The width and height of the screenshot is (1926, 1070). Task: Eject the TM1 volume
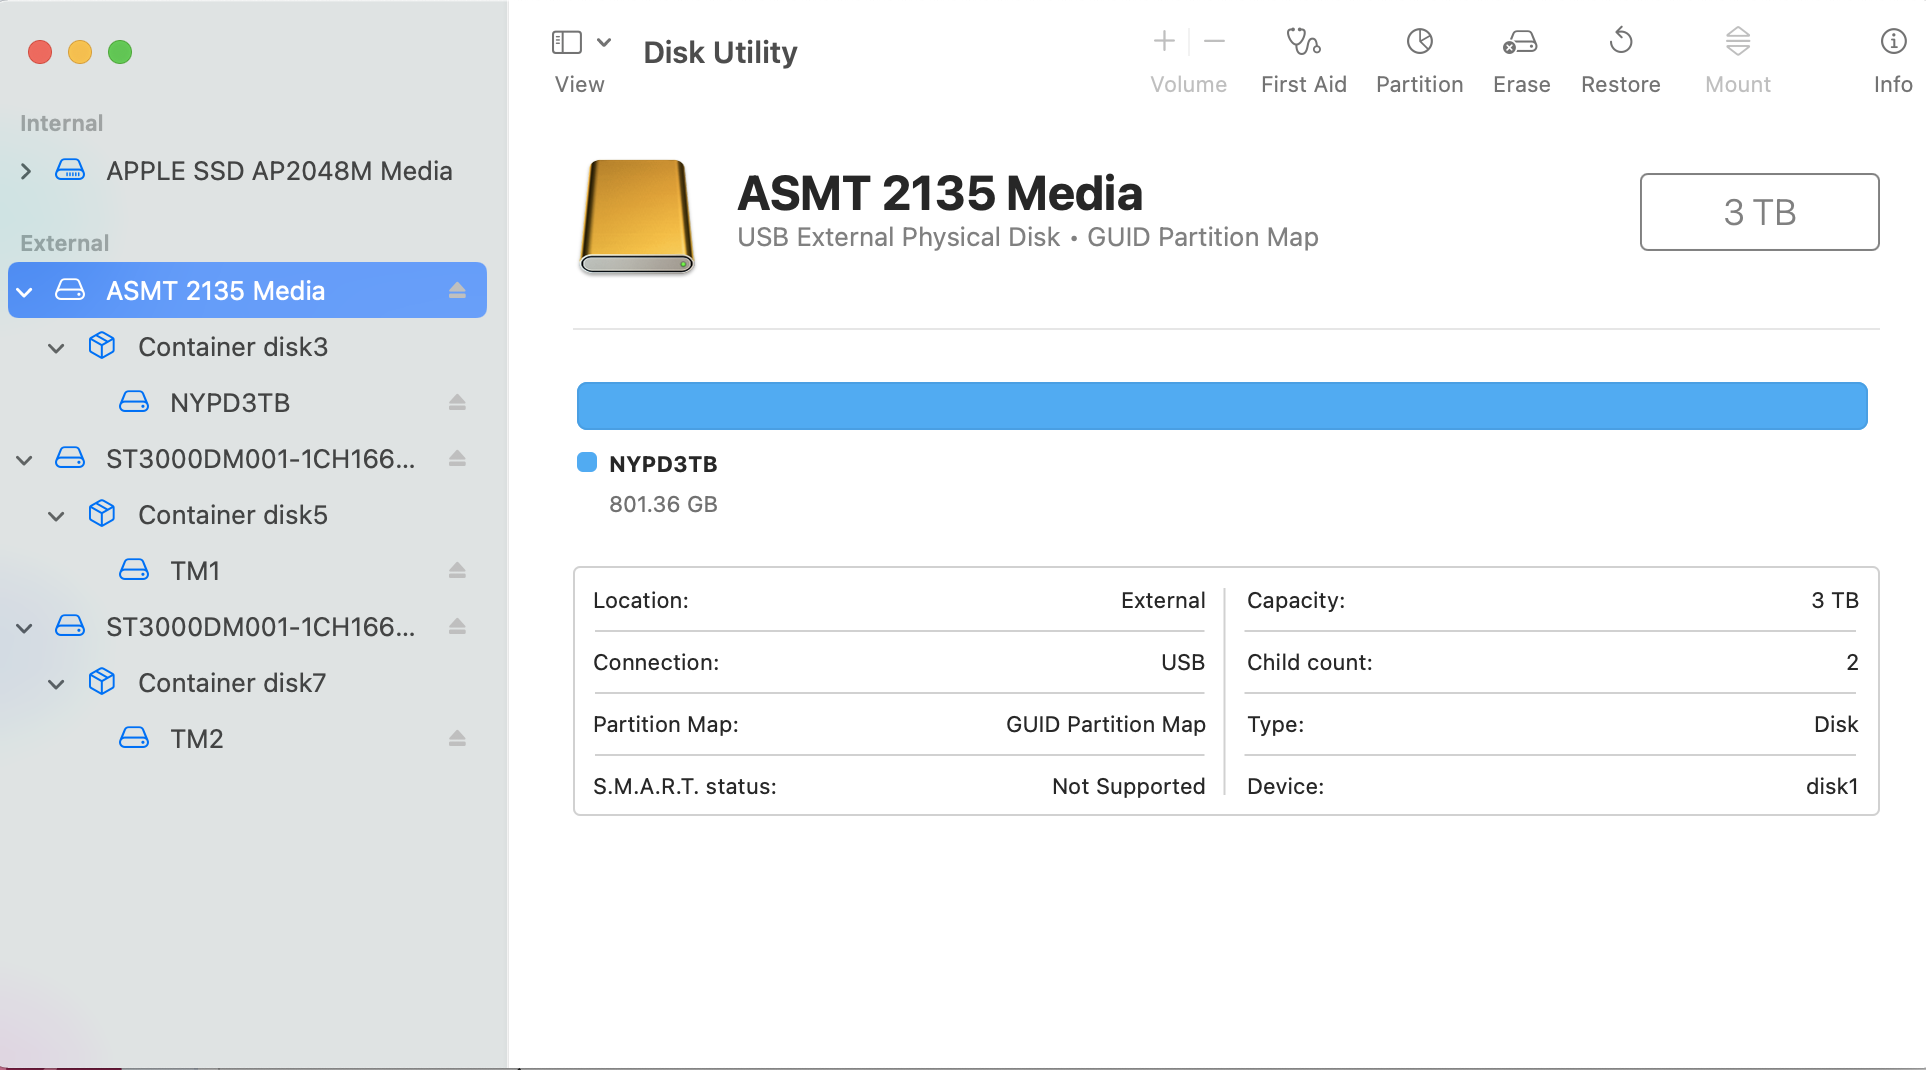457,570
